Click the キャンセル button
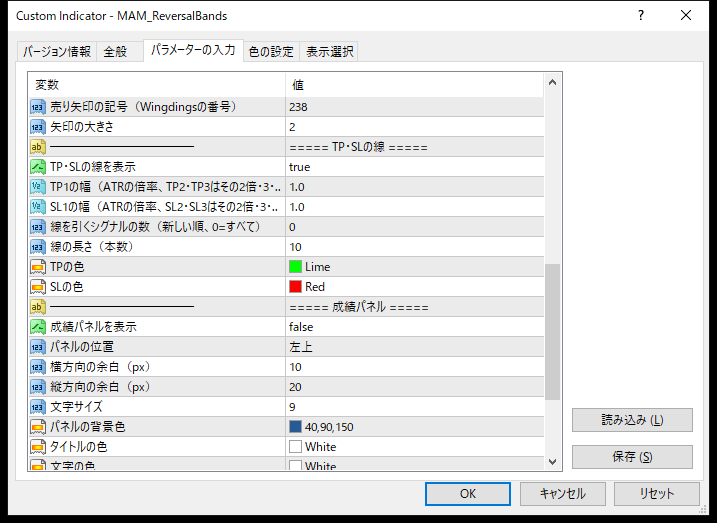This screenshot has height=523, width=717. click(x=562, y=494)
